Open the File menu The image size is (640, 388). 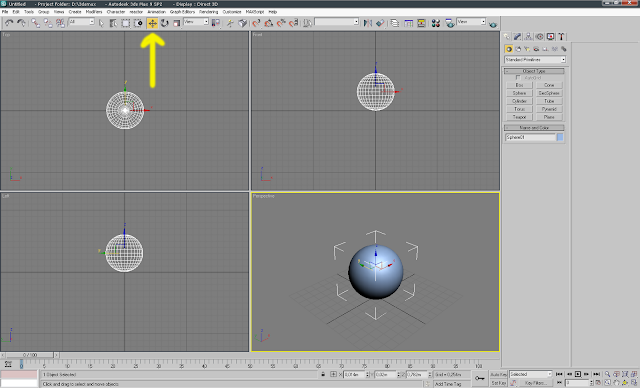coord(5,12)
